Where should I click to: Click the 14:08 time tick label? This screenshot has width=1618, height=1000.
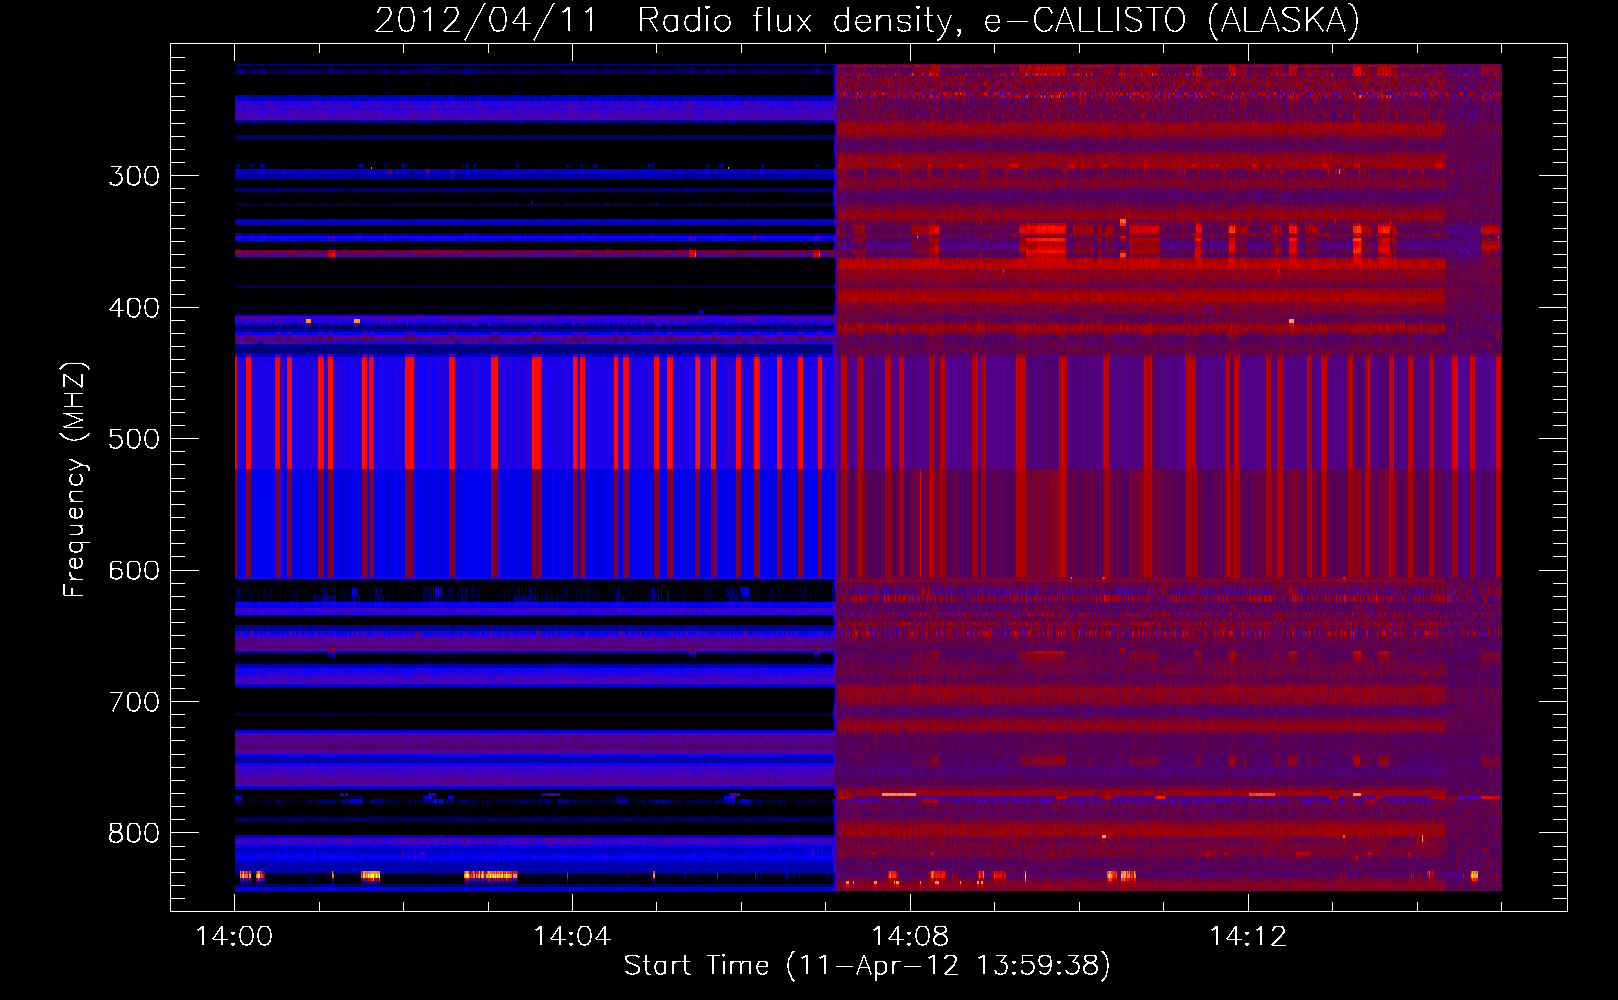click(x=910, y=936)
